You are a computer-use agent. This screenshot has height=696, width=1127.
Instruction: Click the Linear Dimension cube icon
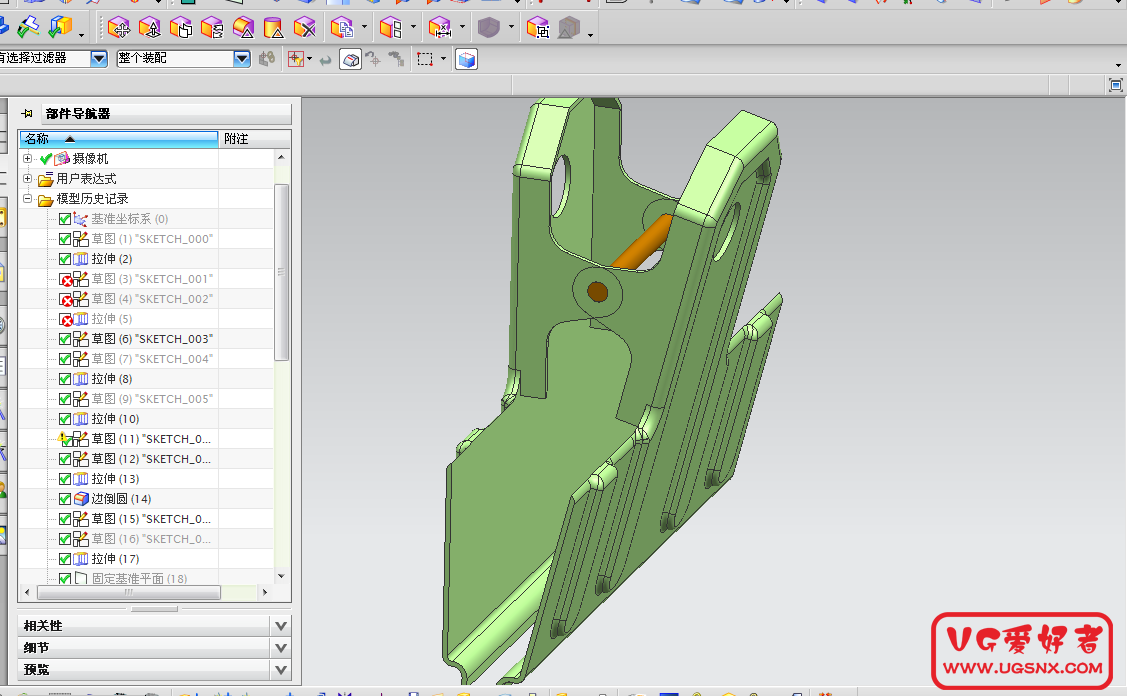pyautogui.click(x=439, y=28)
